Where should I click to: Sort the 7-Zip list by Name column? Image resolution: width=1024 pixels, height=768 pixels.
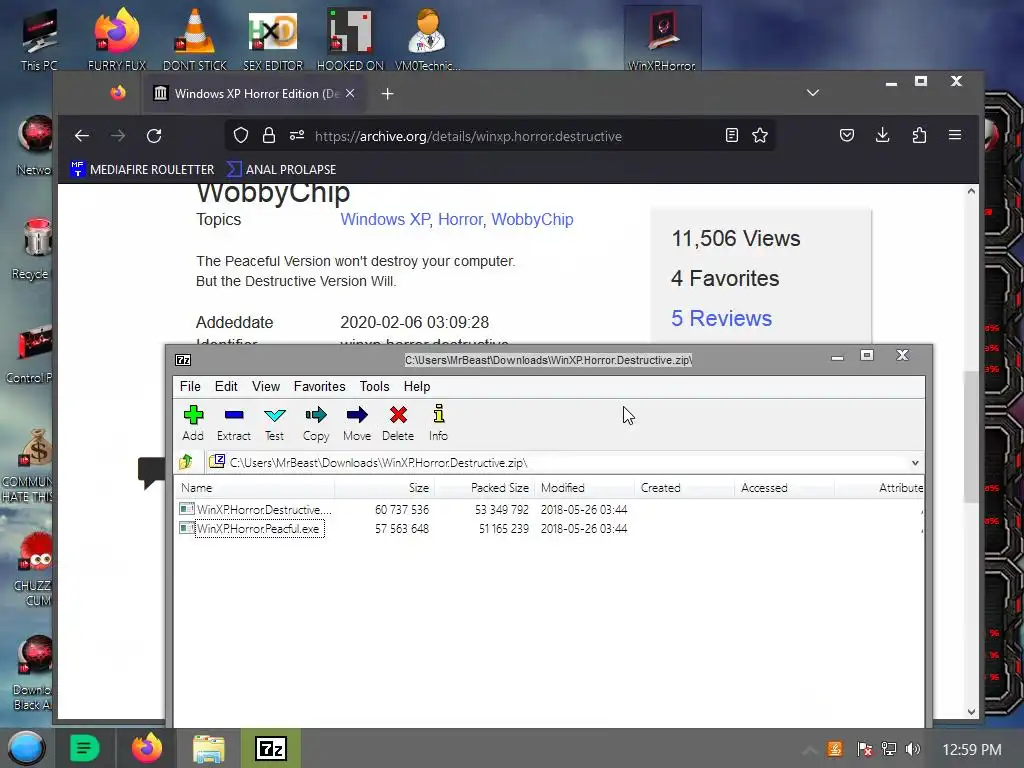[255, 488]
